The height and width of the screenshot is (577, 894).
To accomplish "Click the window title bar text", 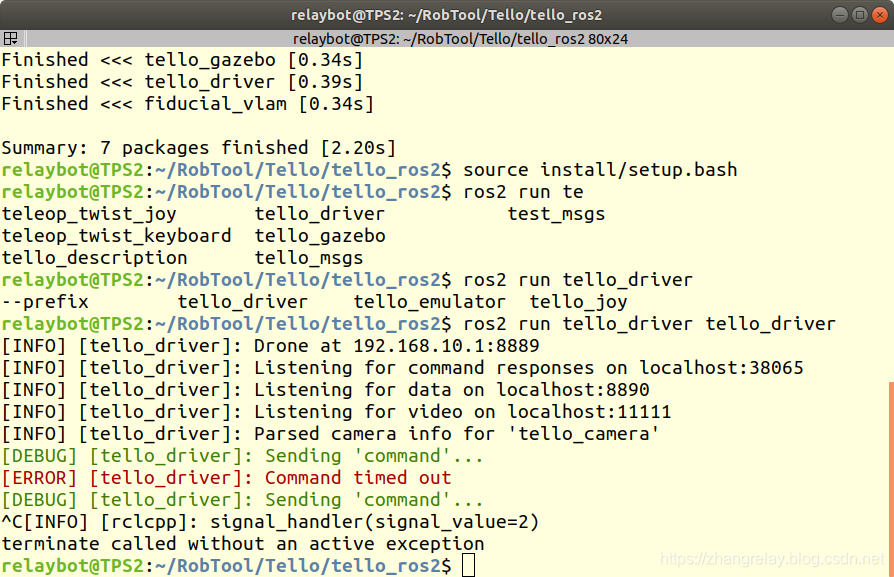I will click(446, 15).
